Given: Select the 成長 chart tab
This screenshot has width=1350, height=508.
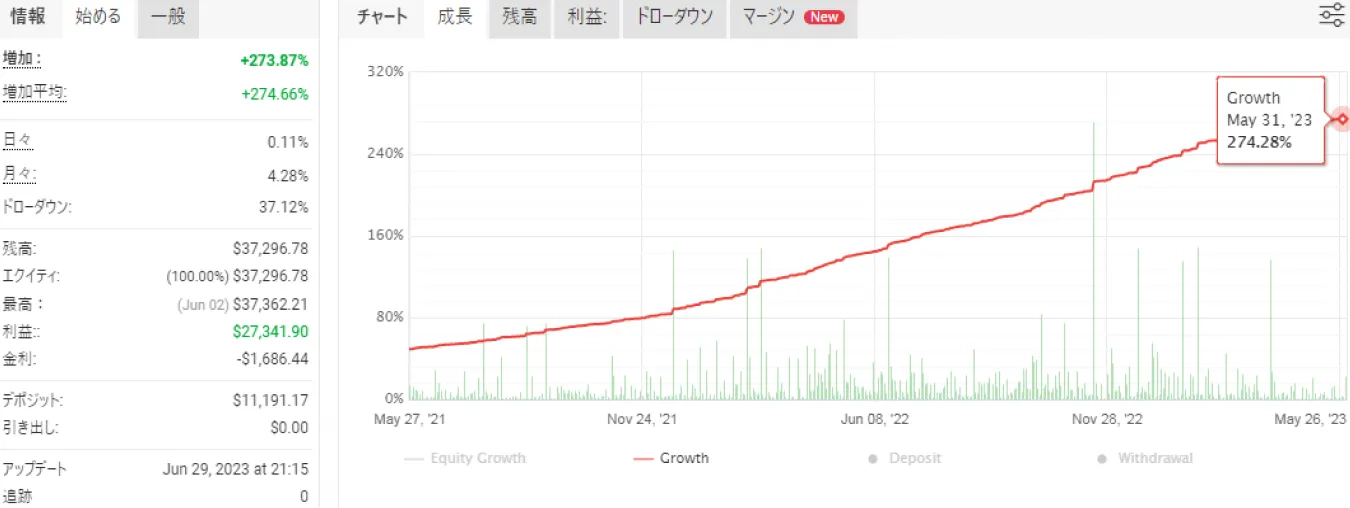Looking at the screenshot, I should click(455, 17).
